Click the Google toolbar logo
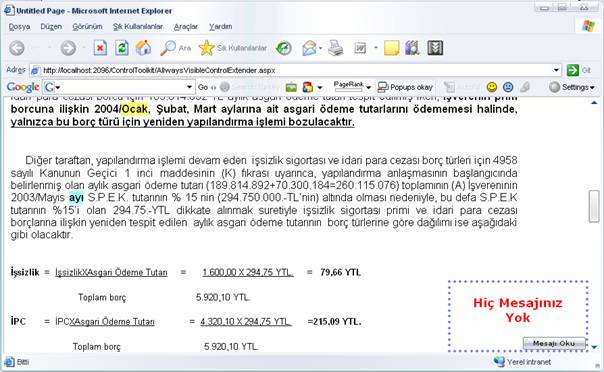 [x=23, y=87]
